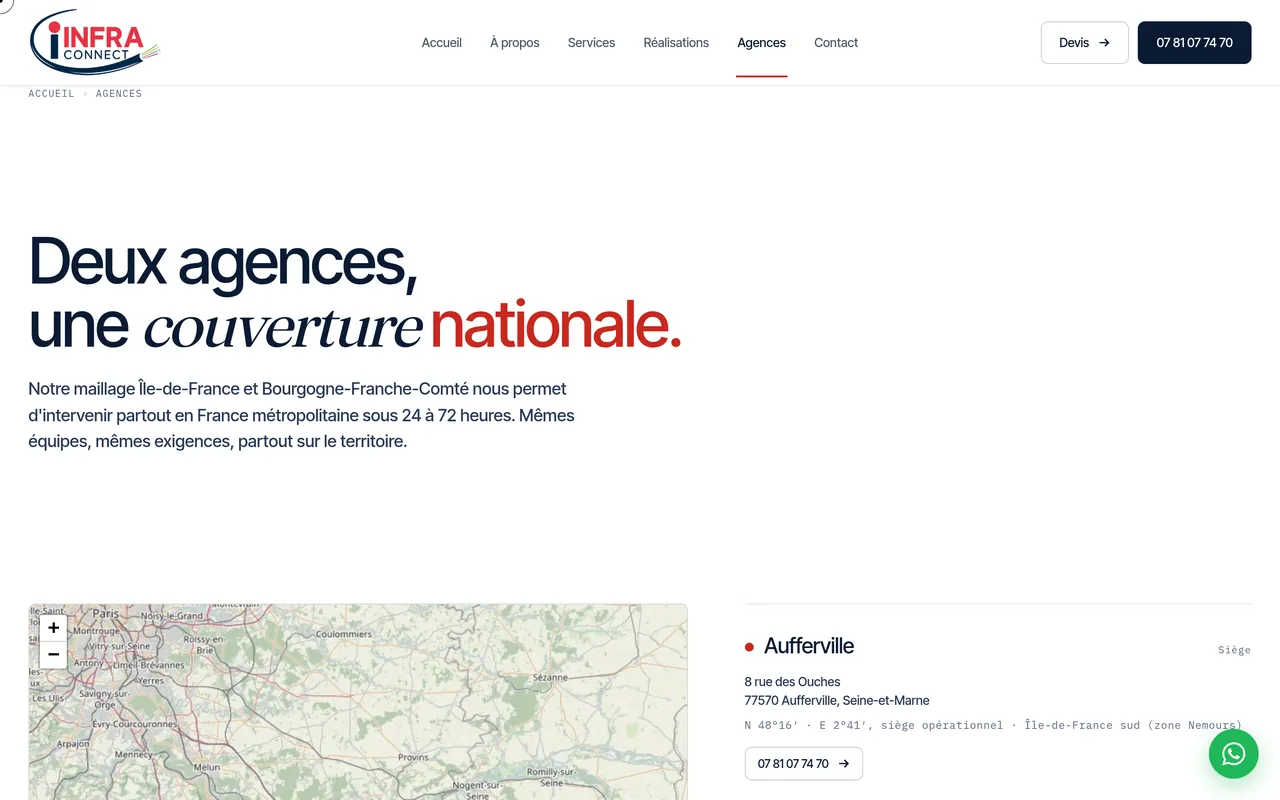
Task: Click the Notre maillage intro paragraph
Action: coord(301,415)
